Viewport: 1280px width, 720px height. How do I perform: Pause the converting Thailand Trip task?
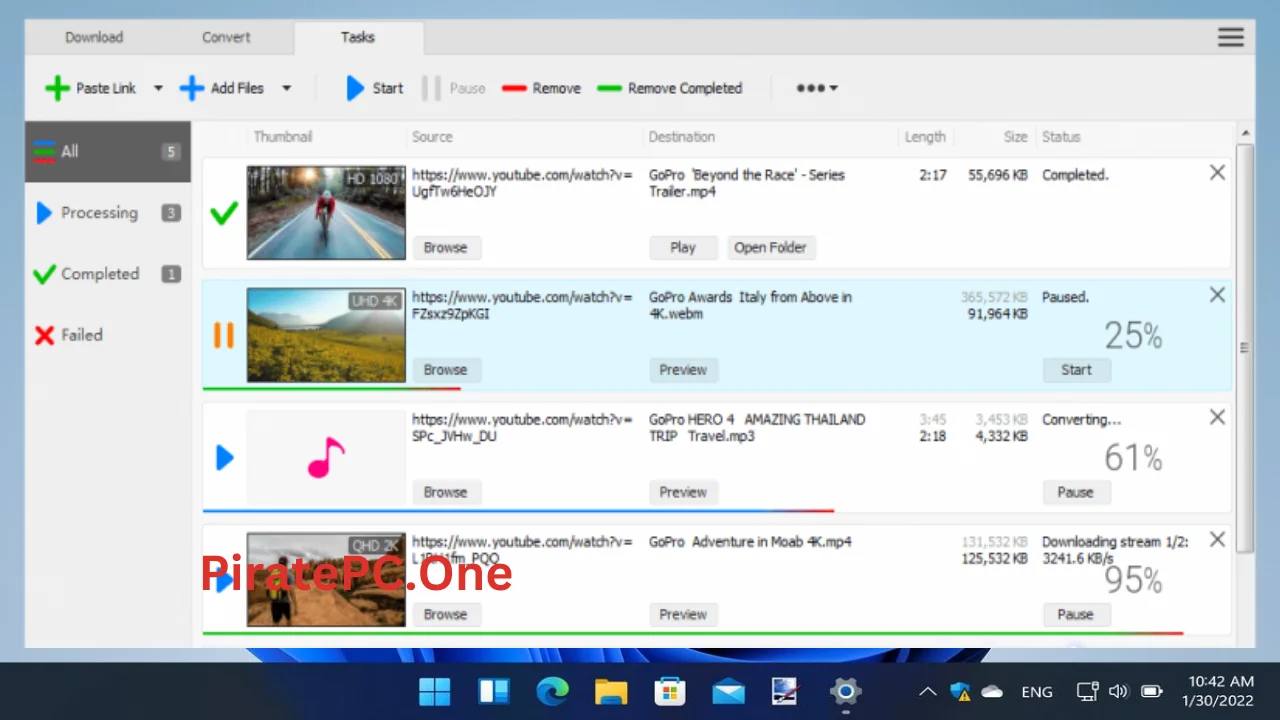click(1076, 492)
